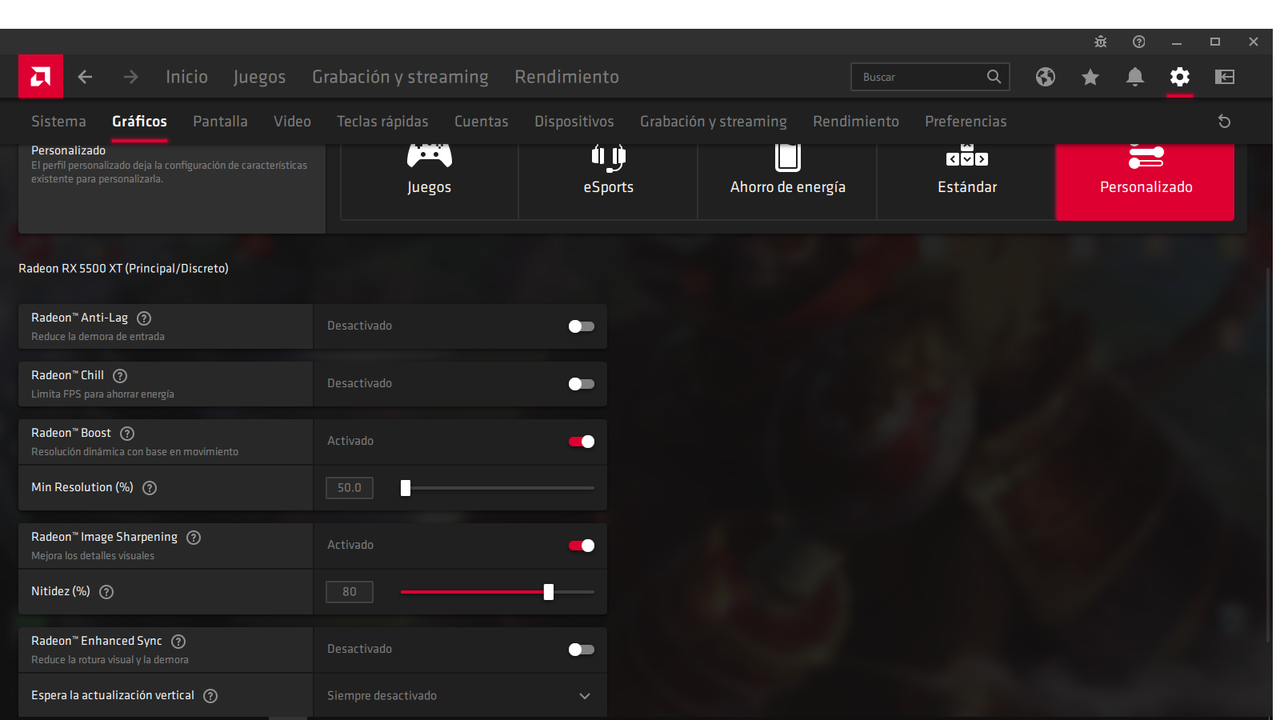Show help for Radeon Enhanced Sync
Screen dimensions: 1280x720
click(179, 642)
